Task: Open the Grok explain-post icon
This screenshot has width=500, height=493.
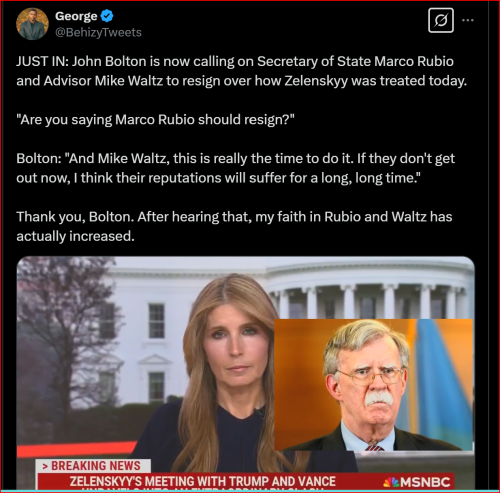Action: pyautogui.click(x=441, y=21)
